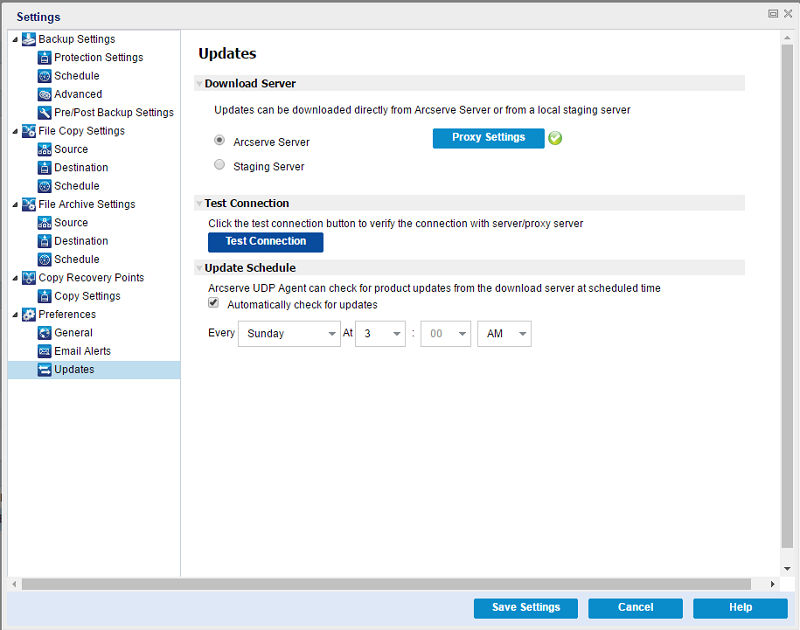Viewport: 800px width, 630px height.
Task: Click the Backup Settings icon
Action: (x=29, y=39)
